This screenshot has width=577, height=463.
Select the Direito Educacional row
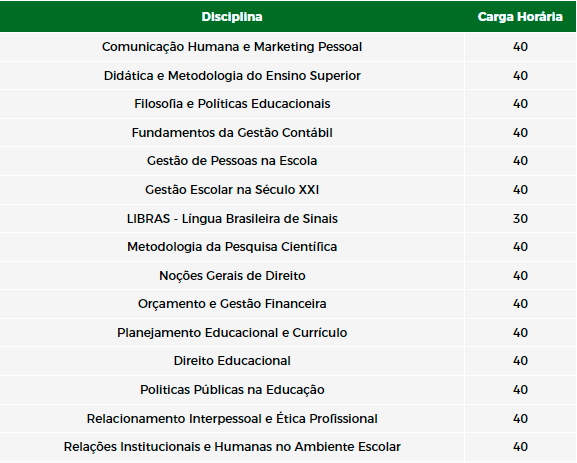point(288,361)
